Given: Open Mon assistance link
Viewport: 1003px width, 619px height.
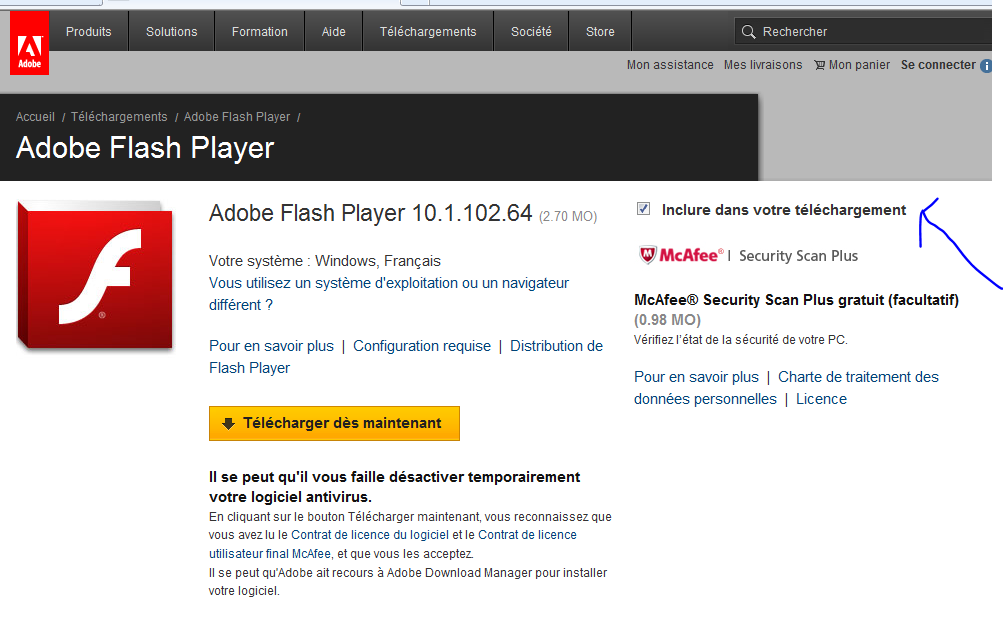Looking at the screenshot, I should pyautogui.click(x=670, y=65).
